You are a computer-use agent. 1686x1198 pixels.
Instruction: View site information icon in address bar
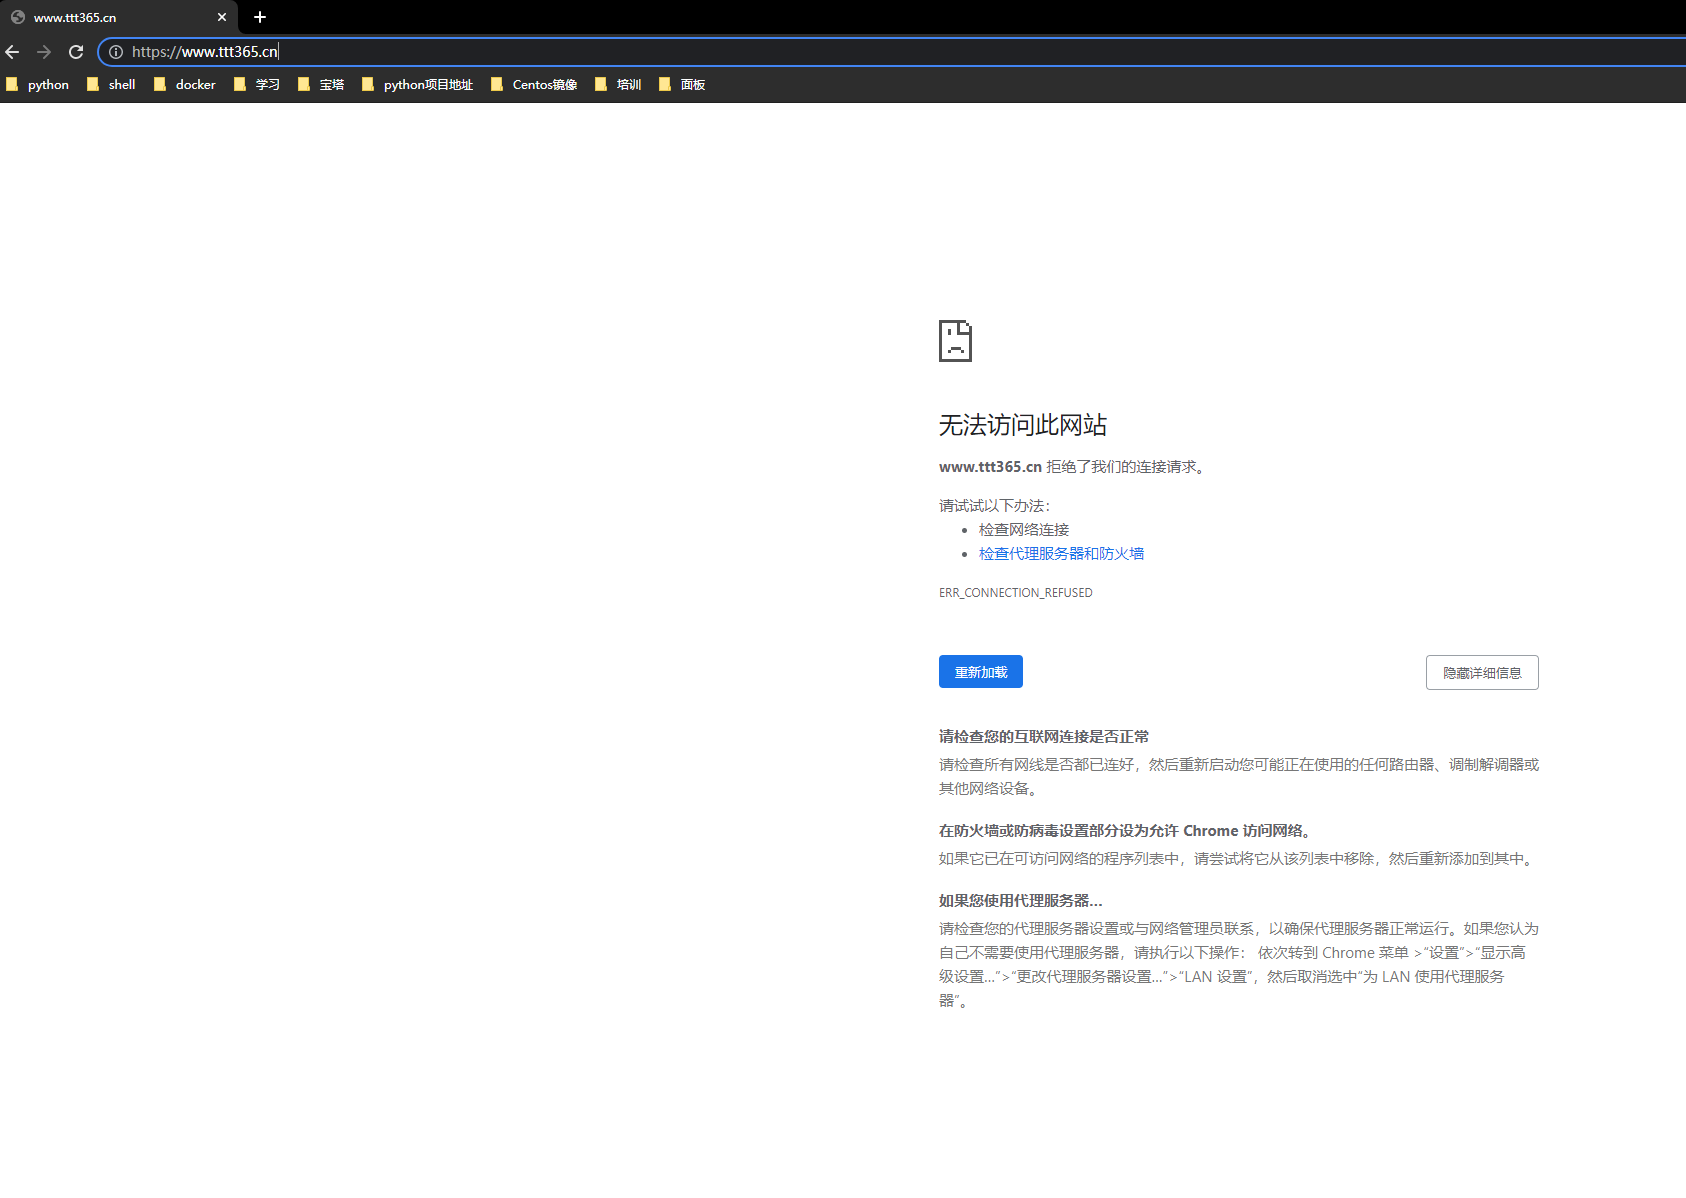tap(116, 52)
